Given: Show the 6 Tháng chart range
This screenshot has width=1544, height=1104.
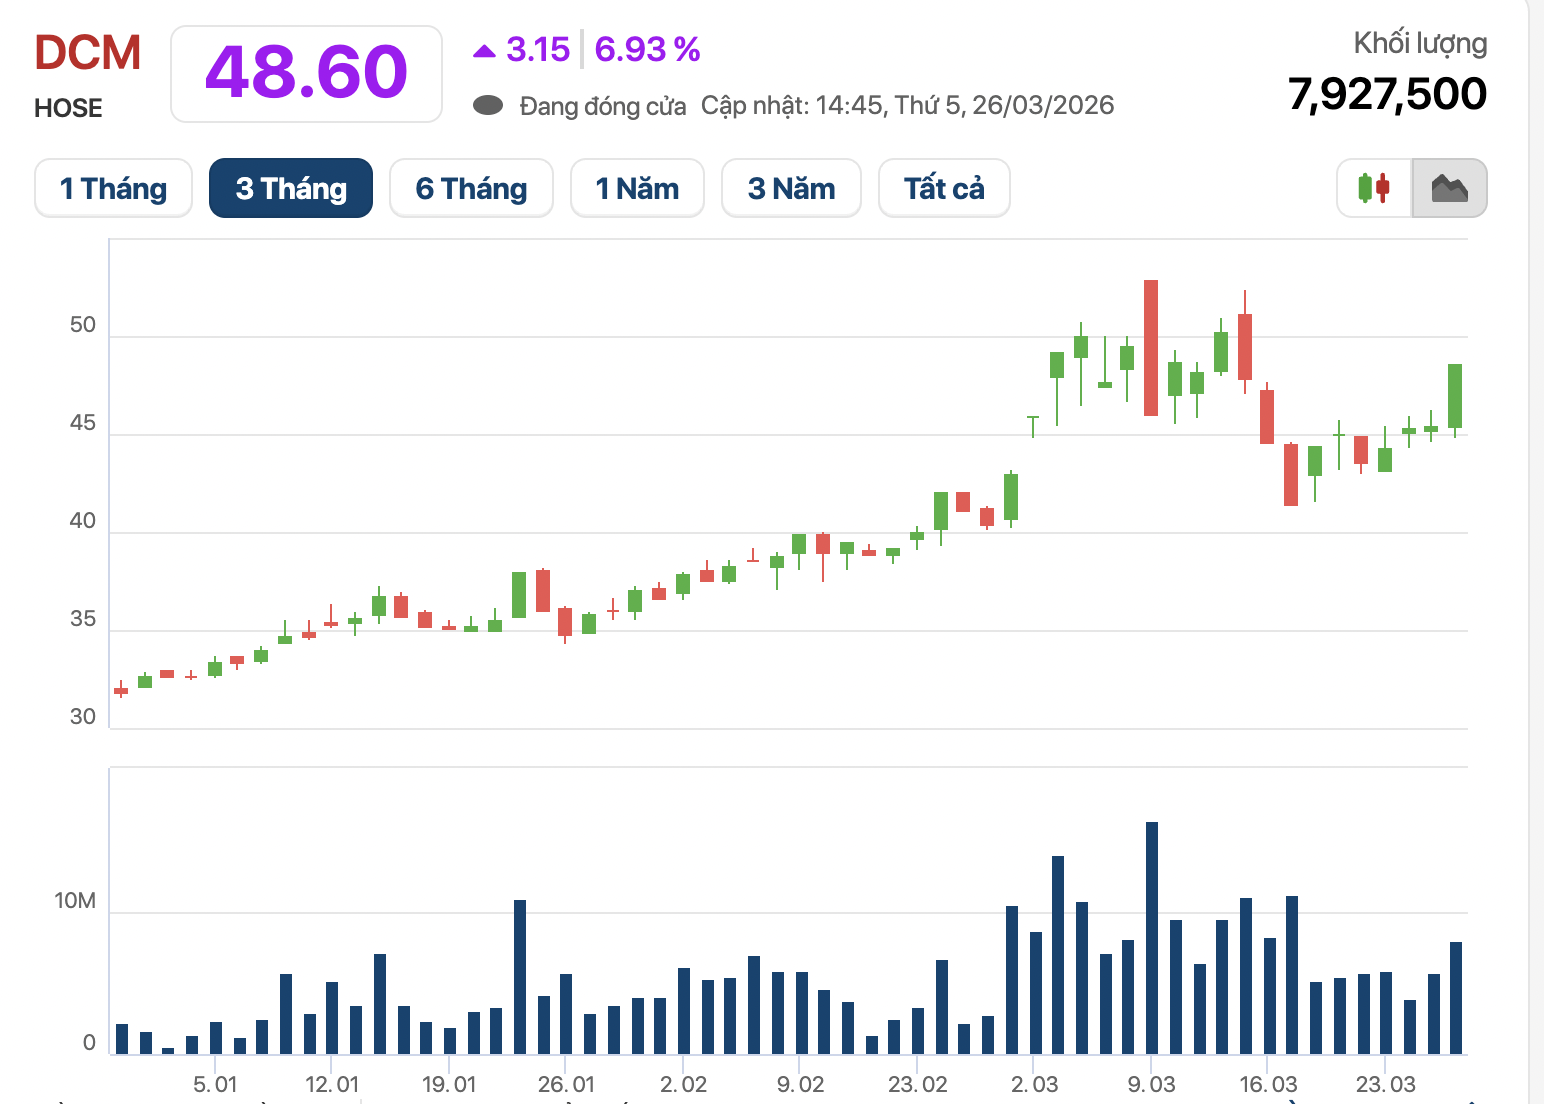Looking at the screenshot, I should click(x=471, y=188).
